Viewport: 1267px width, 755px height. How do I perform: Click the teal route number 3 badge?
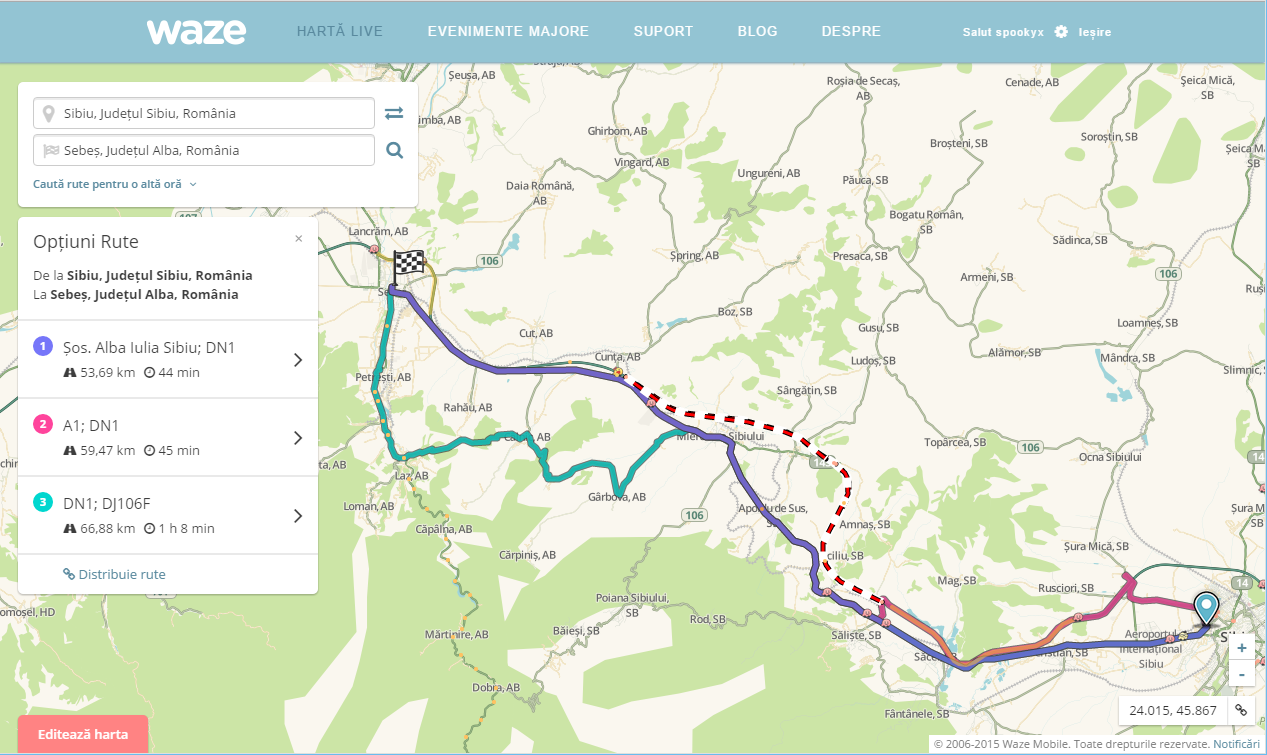(42, 502)
